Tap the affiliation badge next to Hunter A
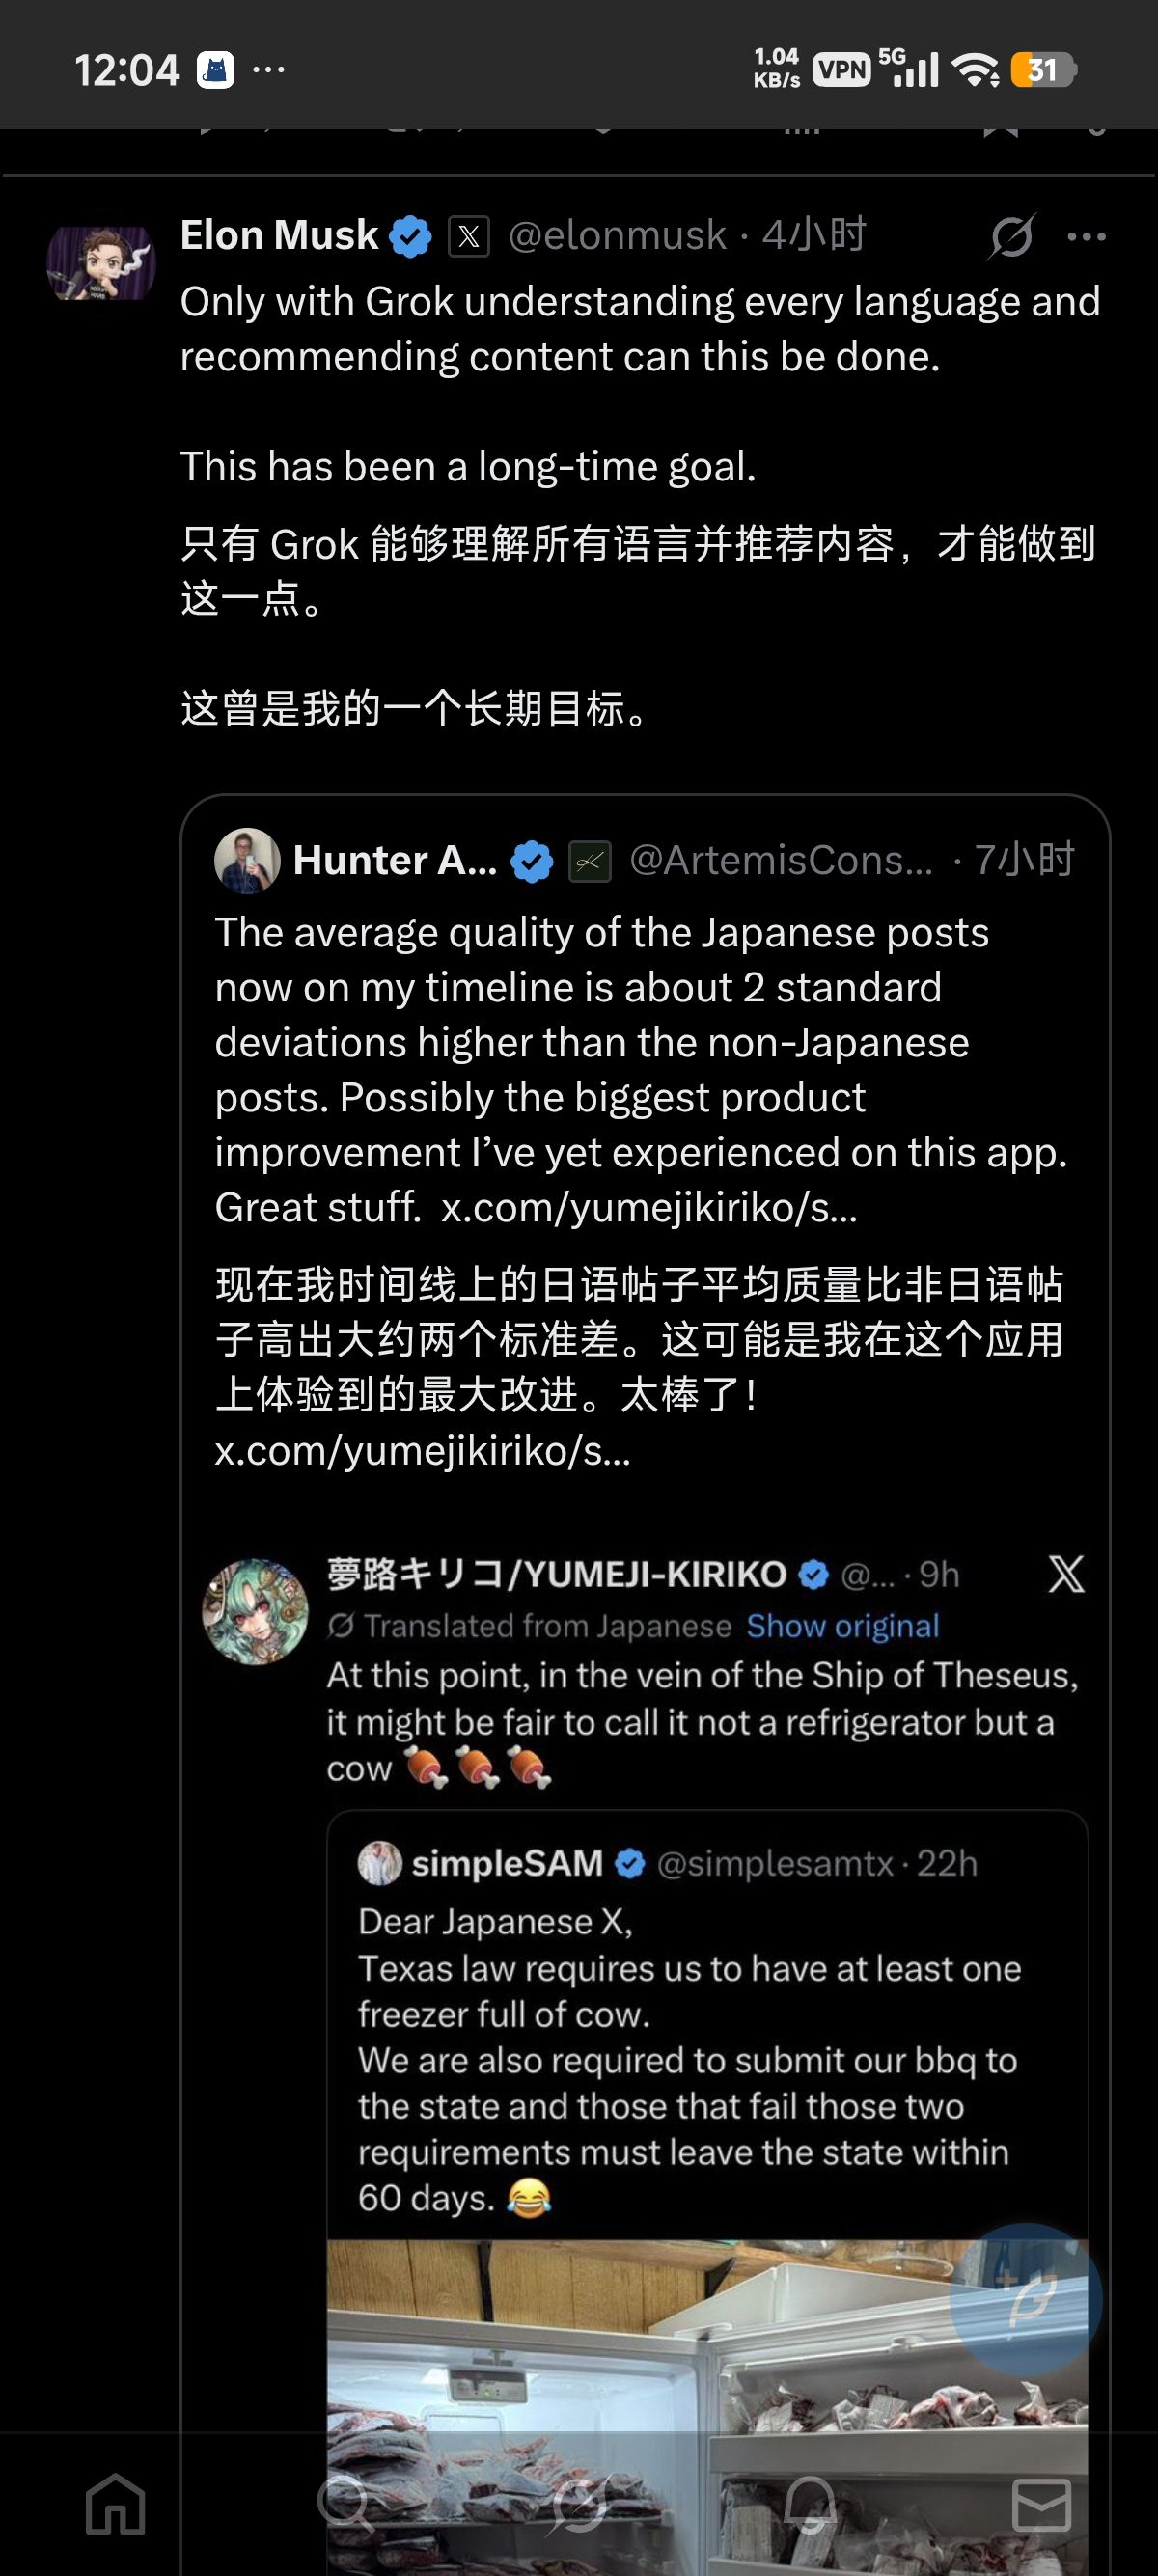This screenshot has width=1158, height=2576. pos(590,861)
